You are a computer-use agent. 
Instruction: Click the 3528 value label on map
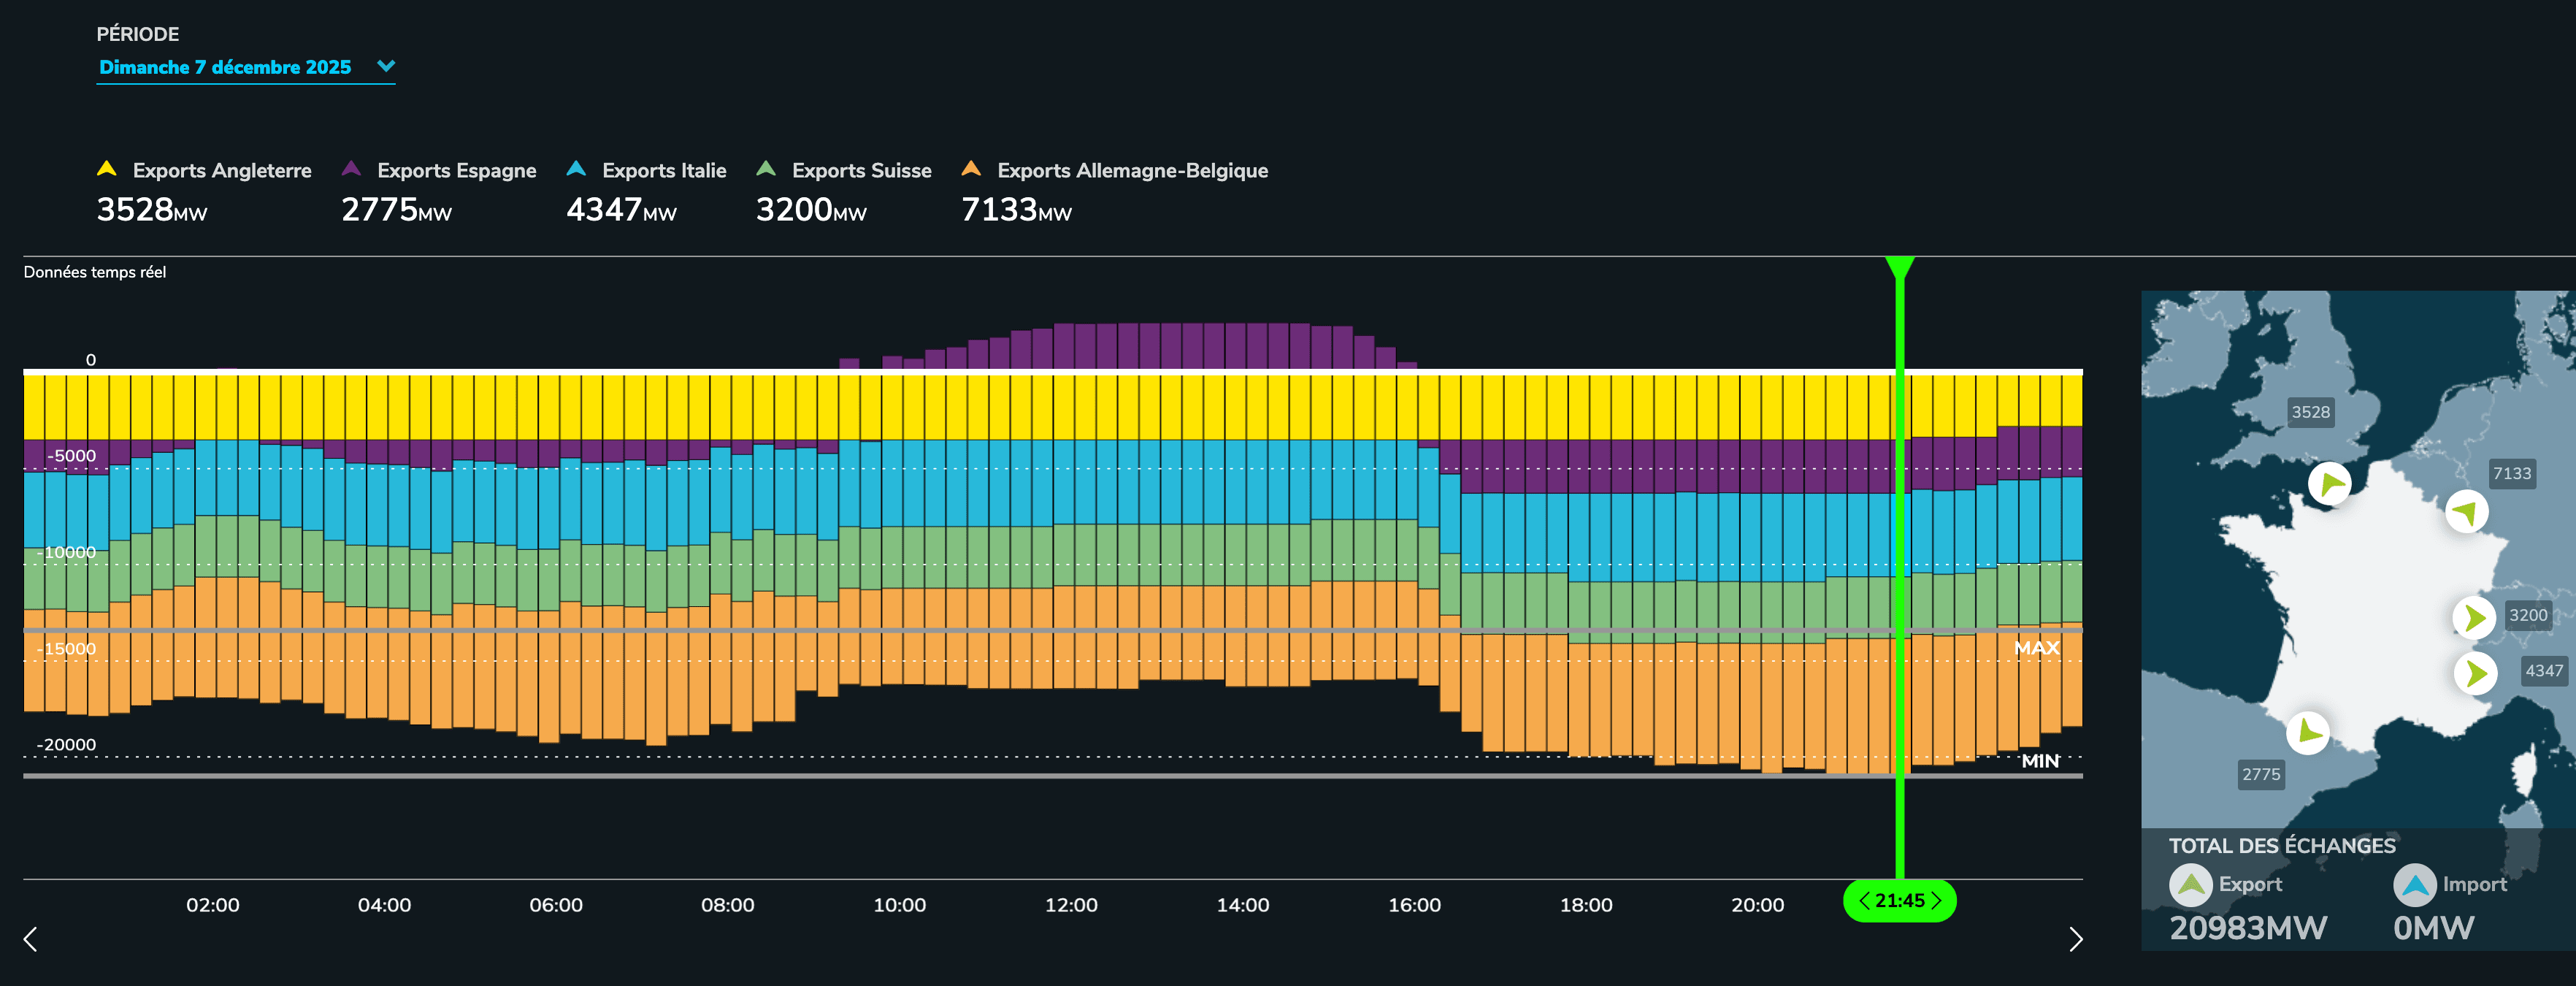pos(2310,412)
